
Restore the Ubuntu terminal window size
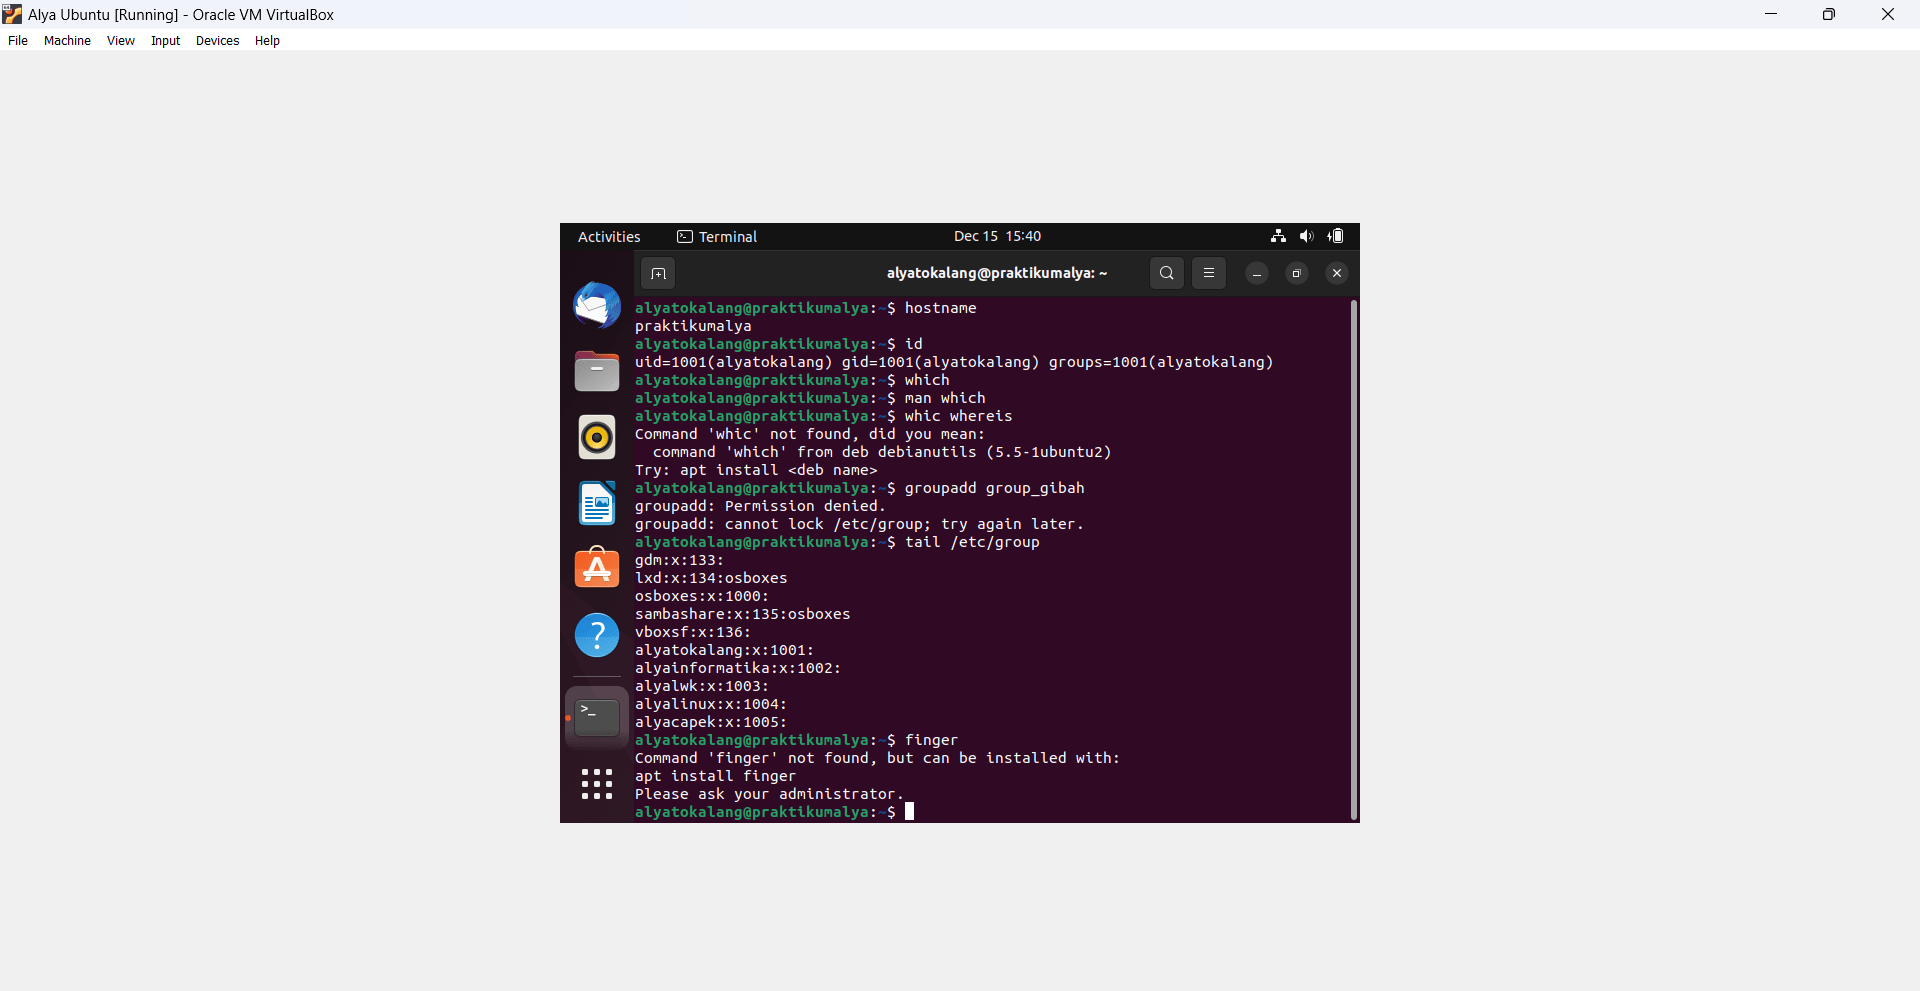pos(1297,273)
